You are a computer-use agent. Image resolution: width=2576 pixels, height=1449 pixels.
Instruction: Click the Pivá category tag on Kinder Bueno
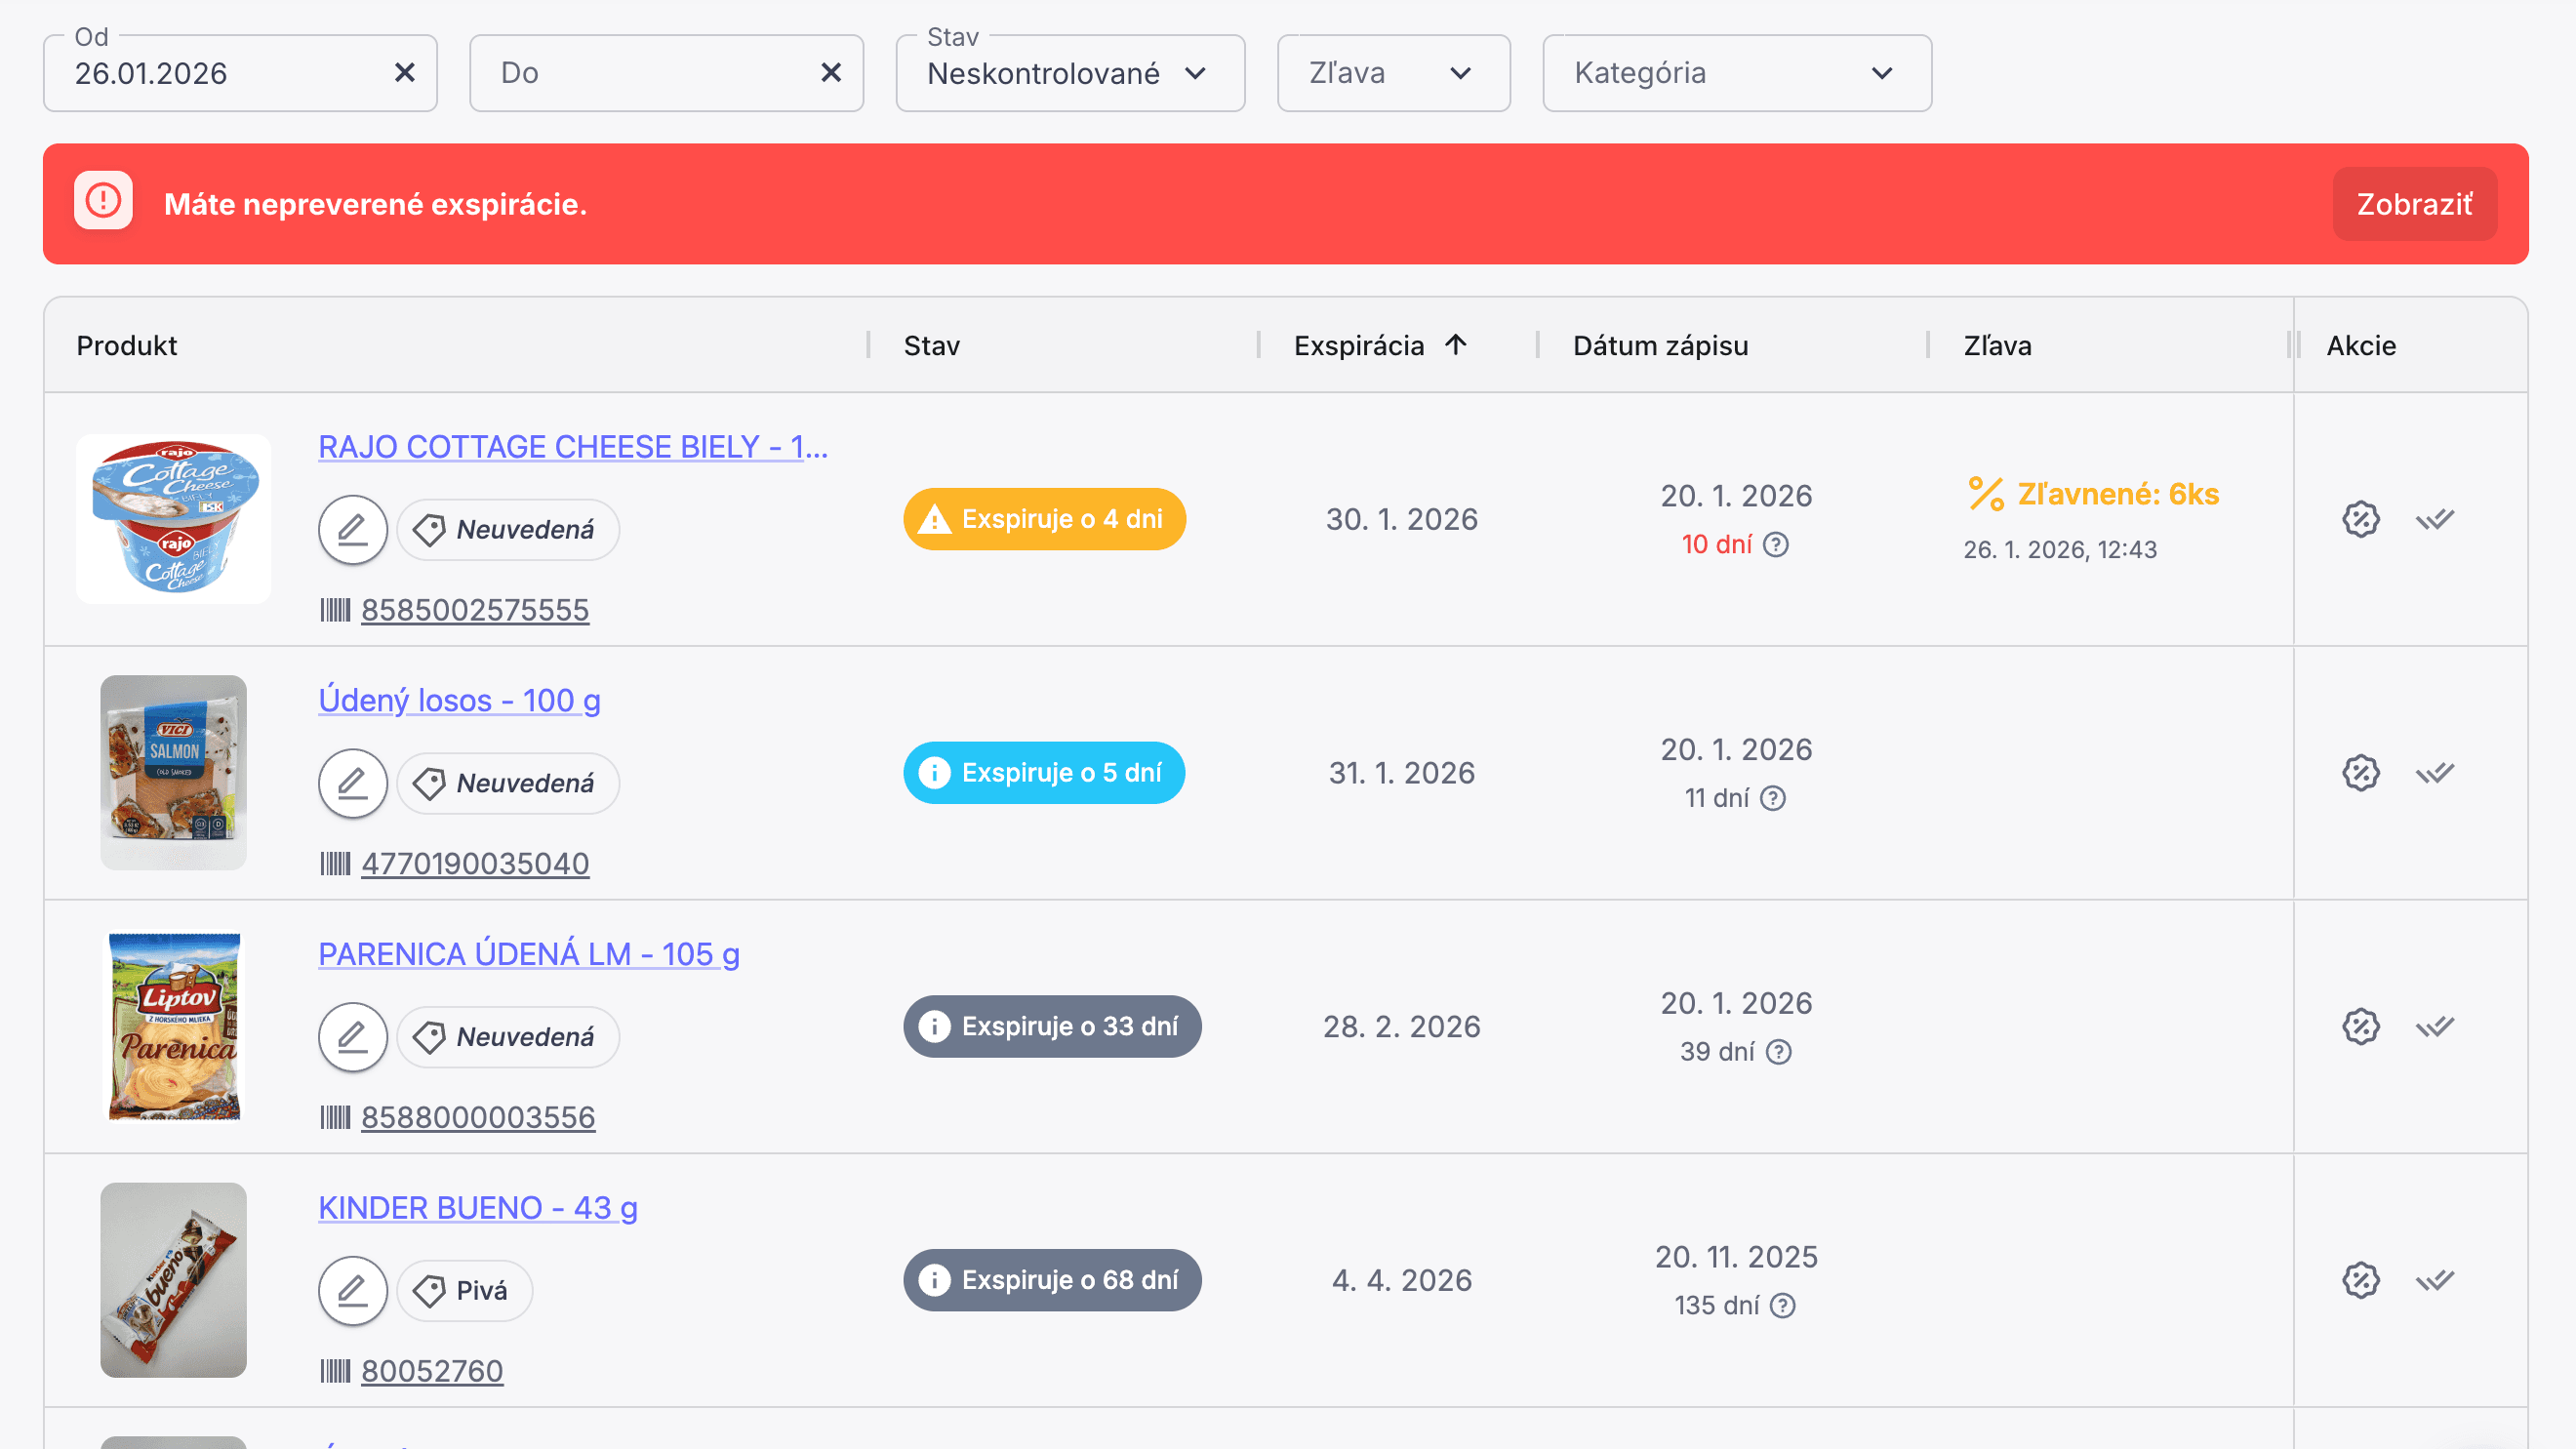[x=465, y=1290]
